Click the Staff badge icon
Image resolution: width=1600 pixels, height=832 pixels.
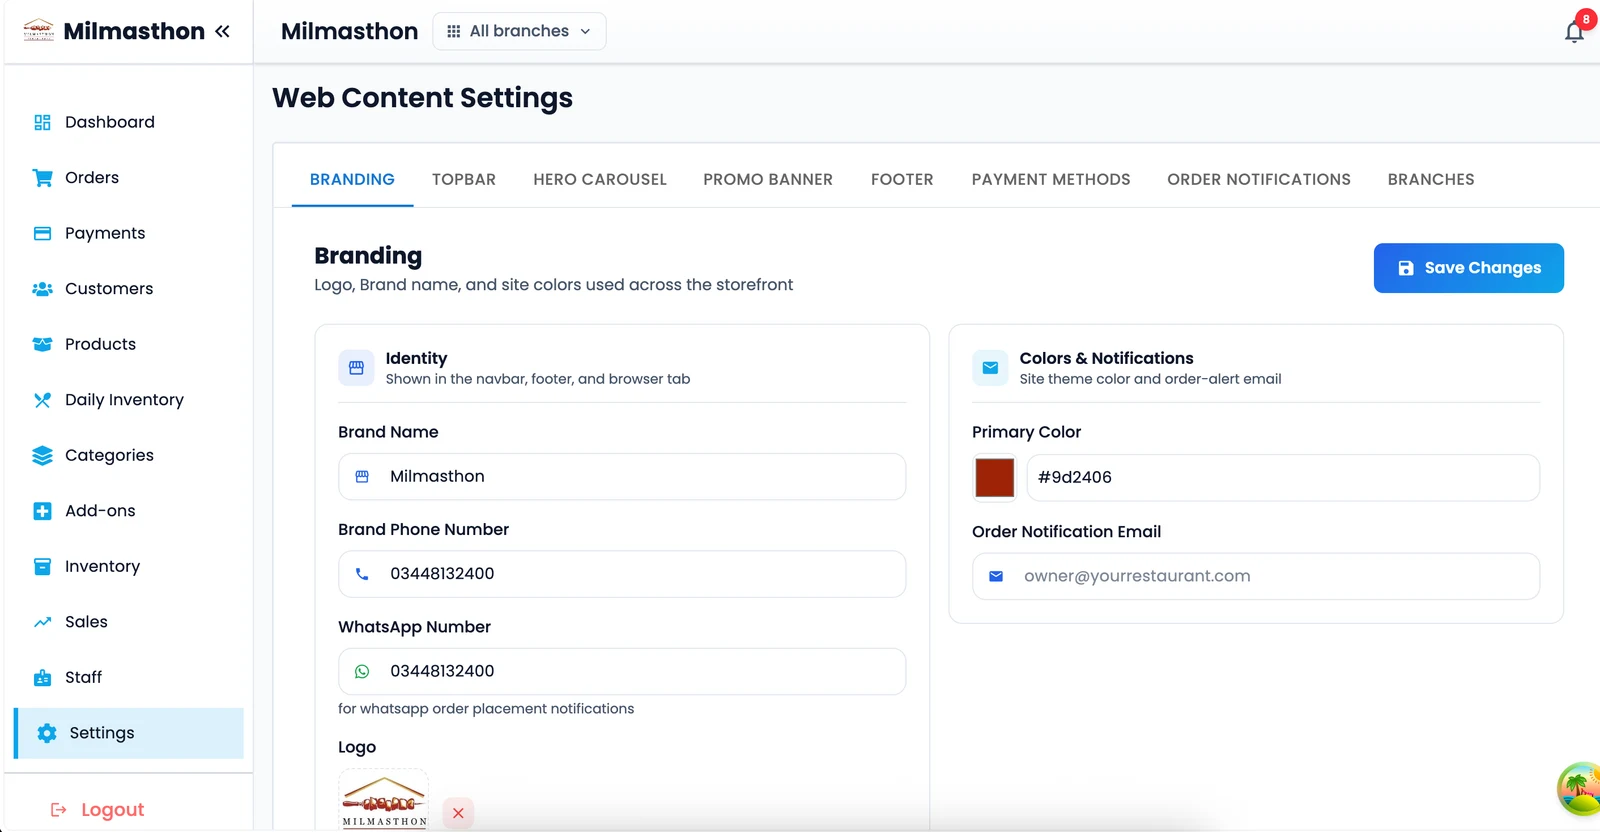pyautogui.click(x=42, y=677)
